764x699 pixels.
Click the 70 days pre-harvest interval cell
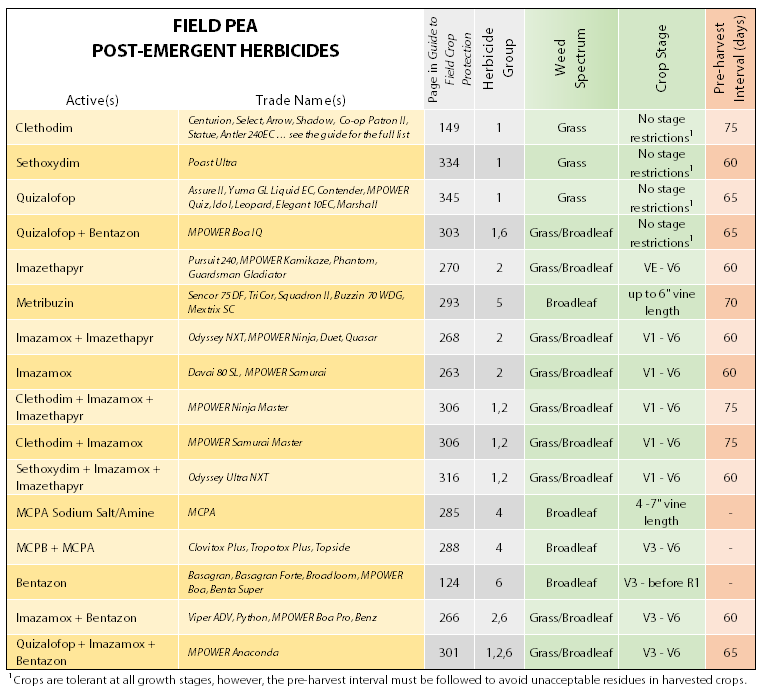(729, 303)
